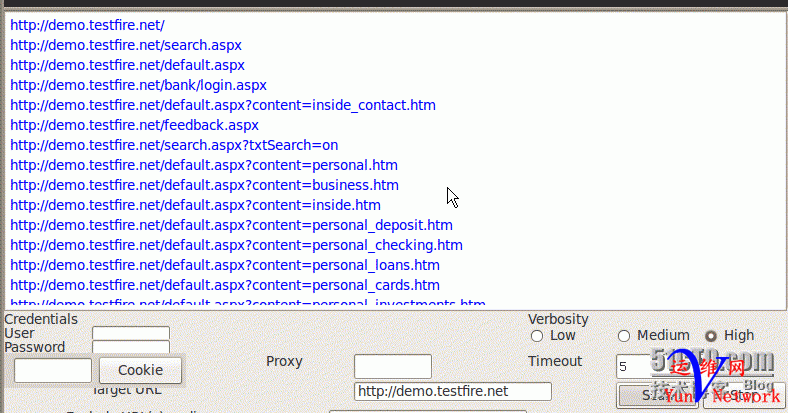Screen dimensions: 788x413
Task: Set verbosity to Low
Action: coord(537,336)
